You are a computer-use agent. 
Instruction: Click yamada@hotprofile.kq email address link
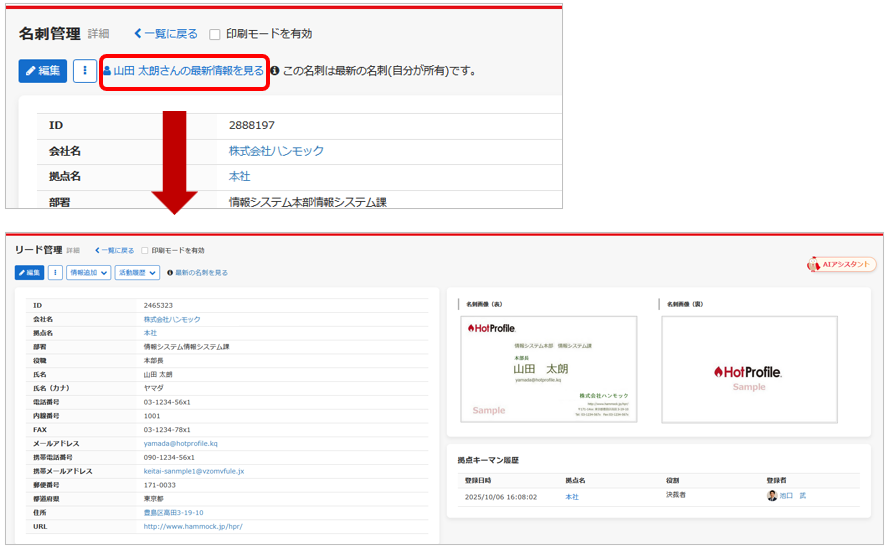click(180, 443)
